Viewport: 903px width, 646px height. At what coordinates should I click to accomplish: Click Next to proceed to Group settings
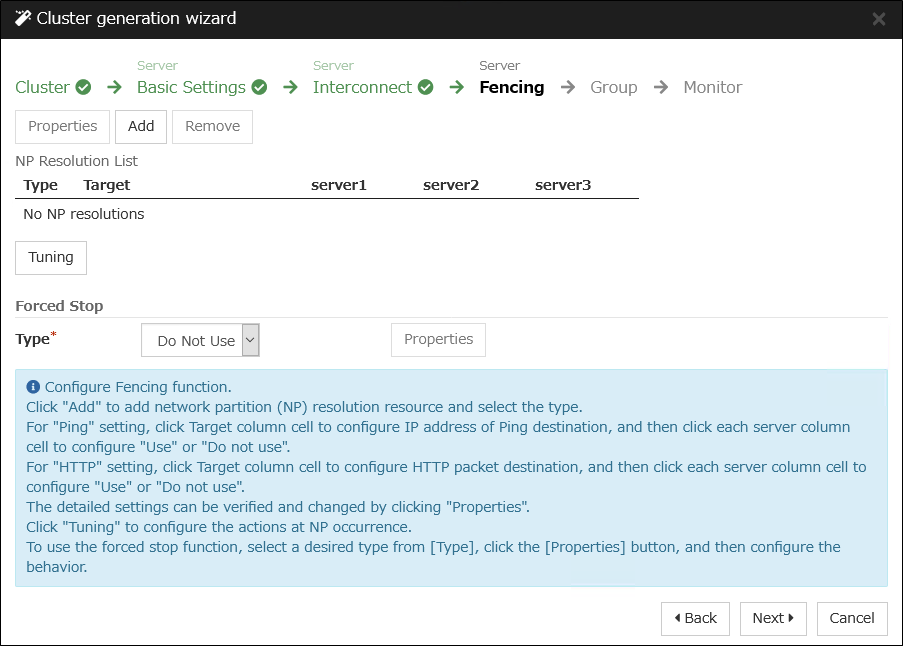click(773, 618)
